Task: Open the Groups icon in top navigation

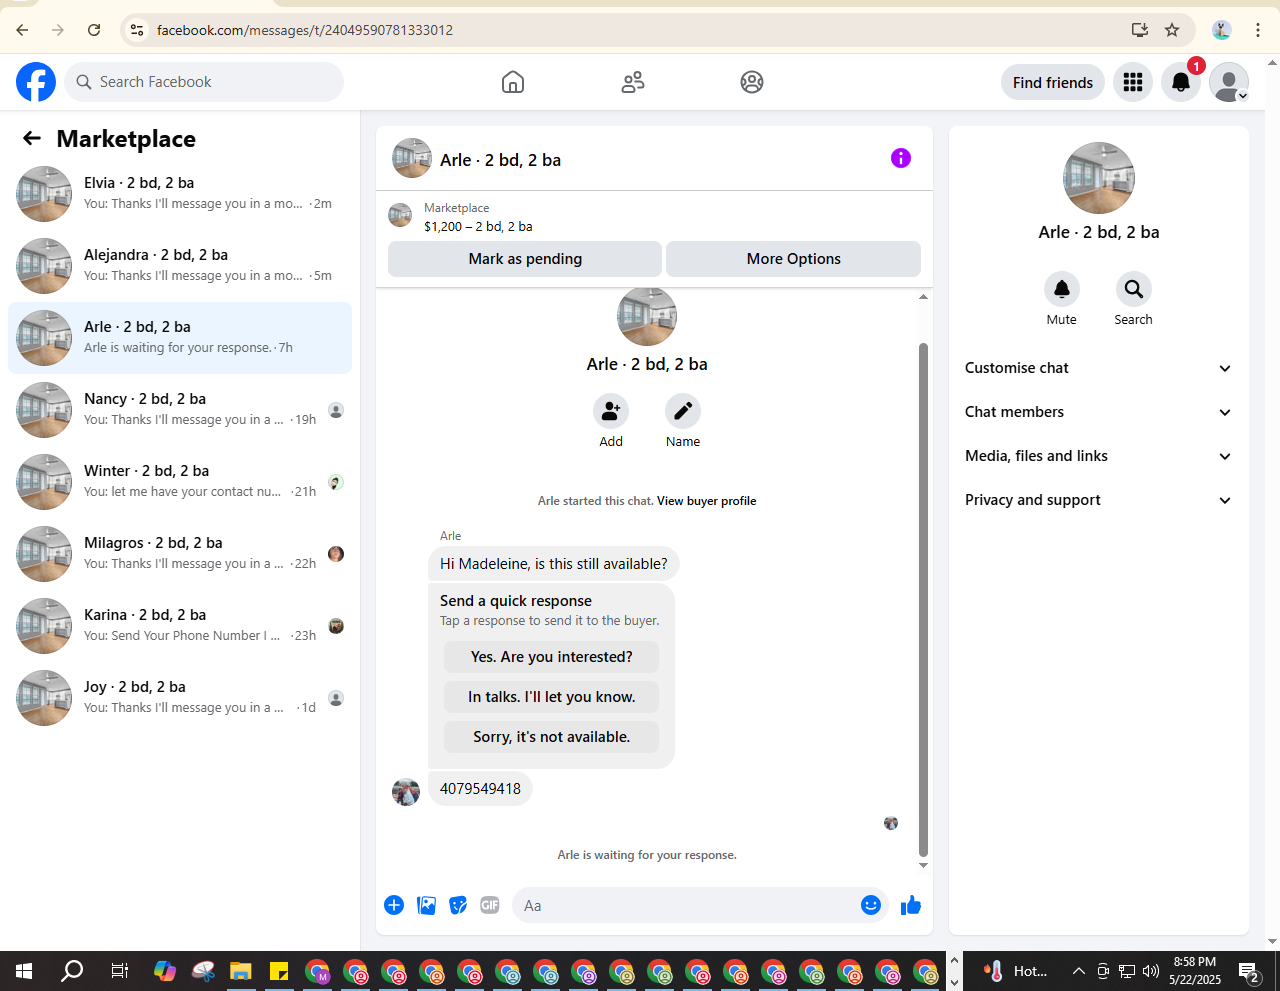Action: click(x=752, y=82)
